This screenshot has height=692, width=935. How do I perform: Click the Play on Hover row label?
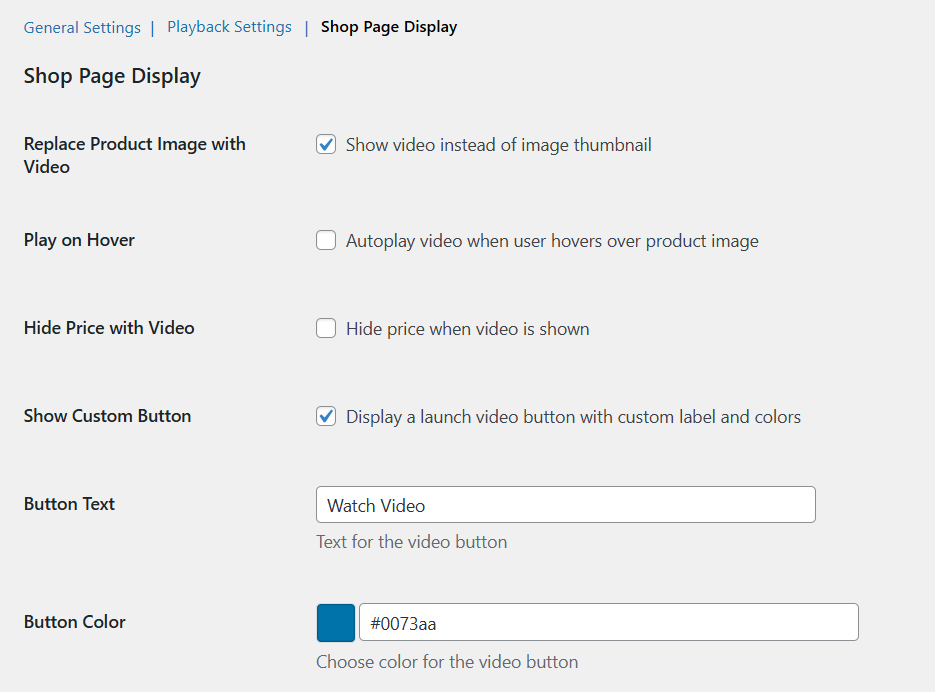click(79, 240)
